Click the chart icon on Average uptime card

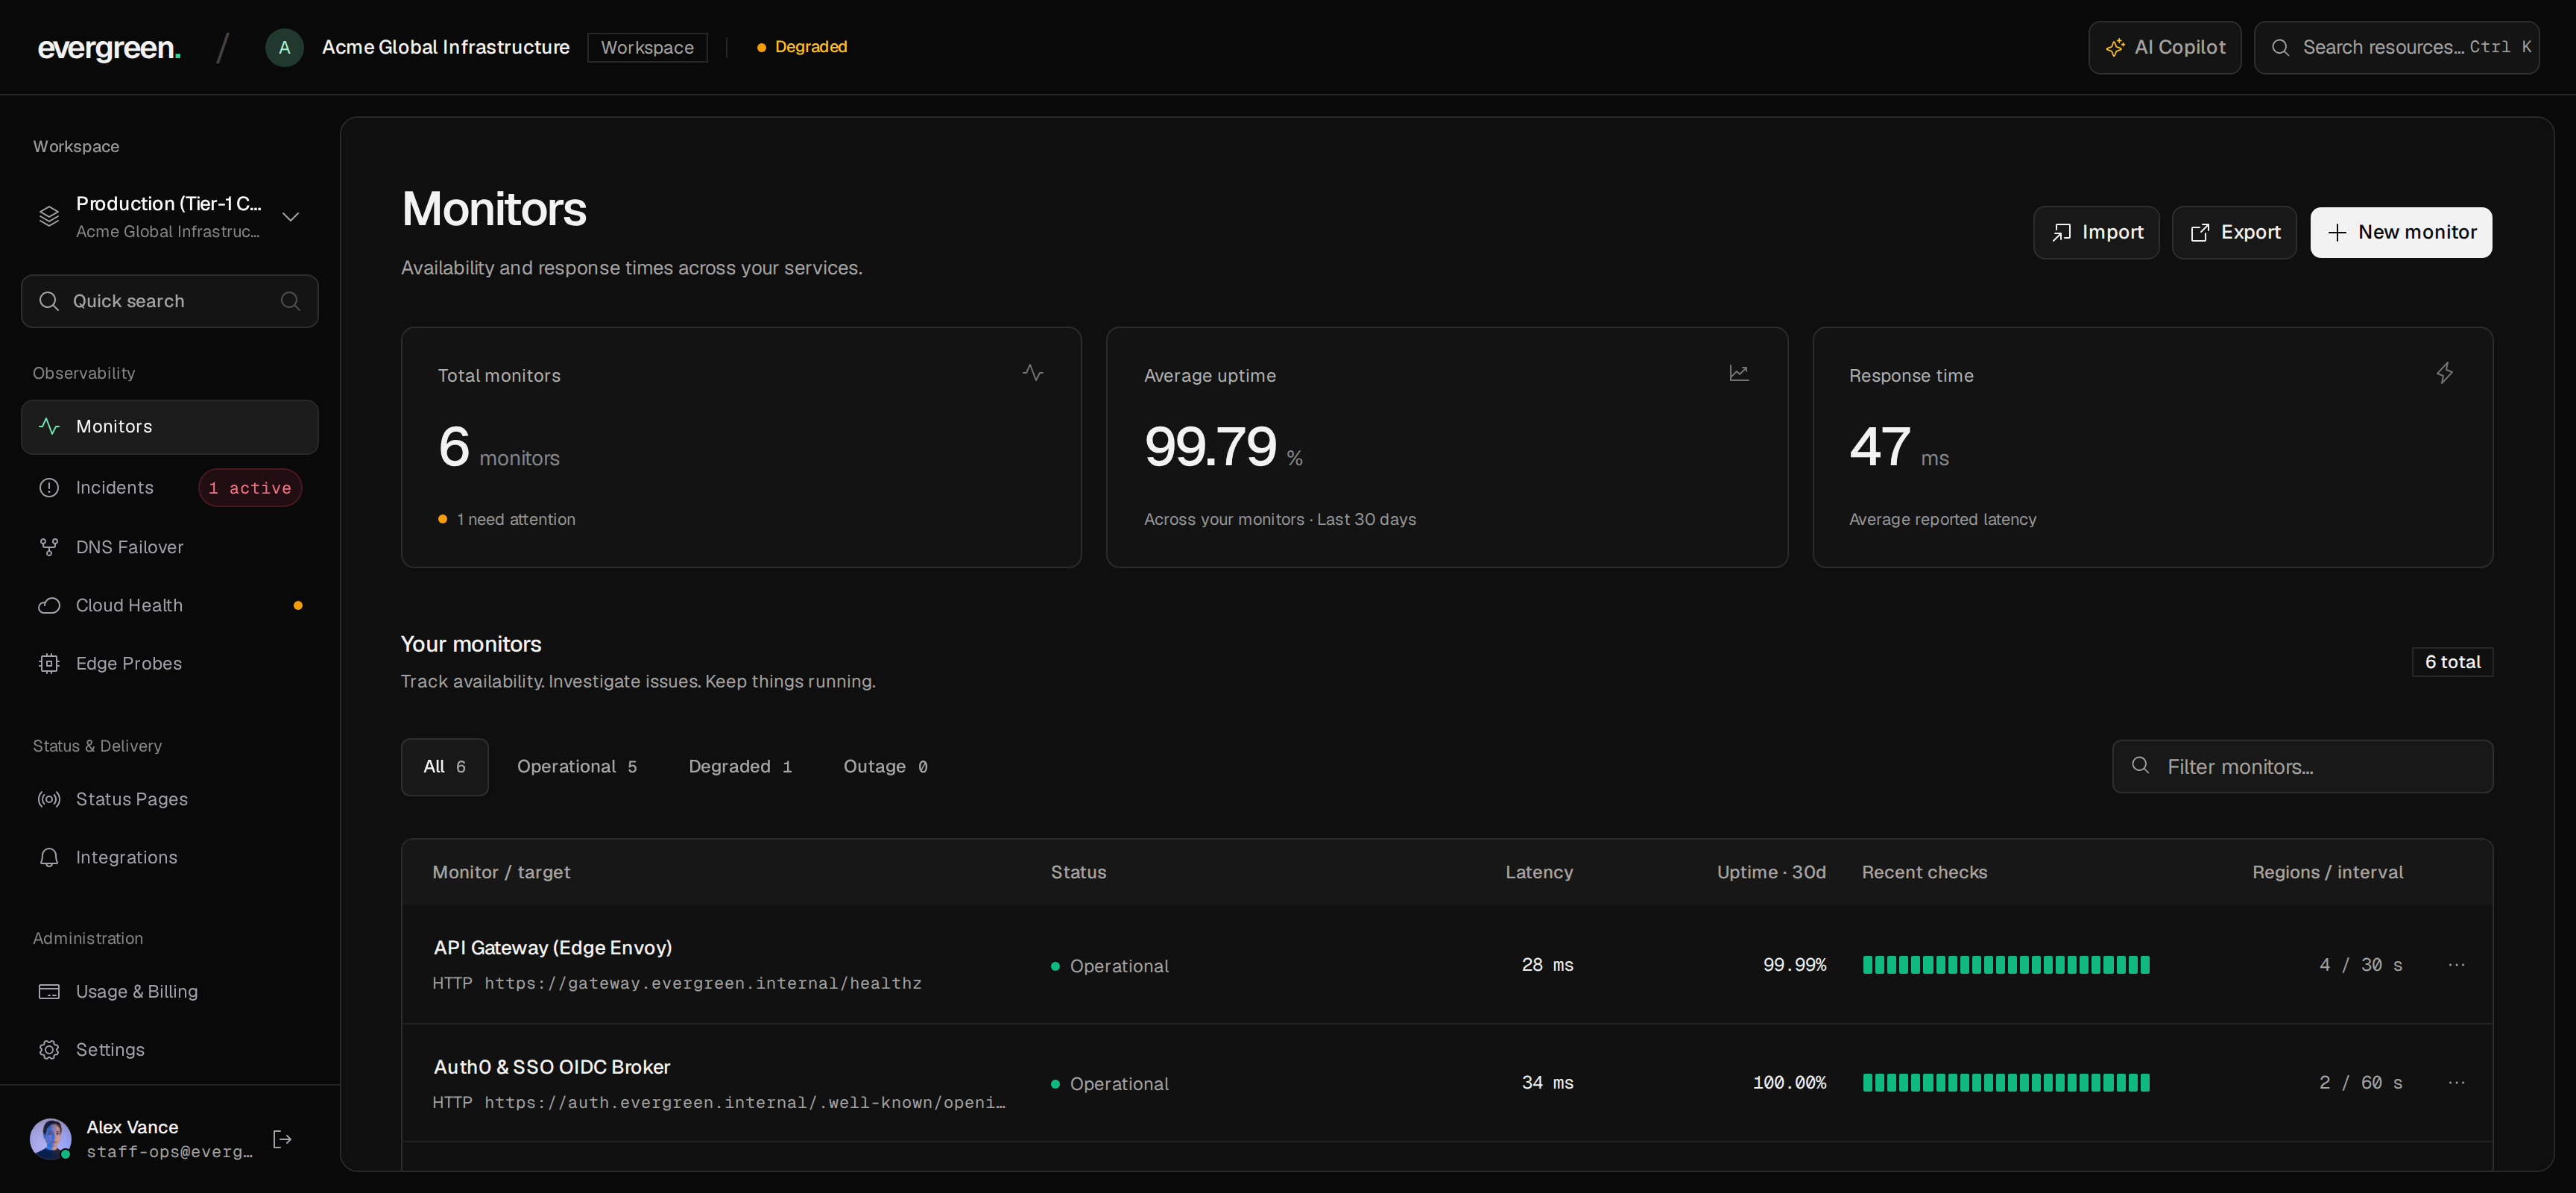click(1739, 373)
